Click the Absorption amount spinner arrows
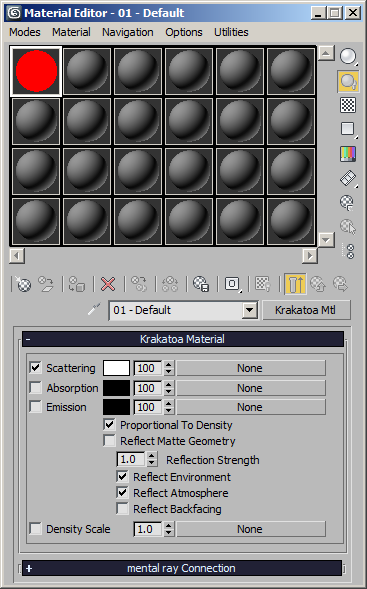367x589 pixels. [x=169, y=388]
